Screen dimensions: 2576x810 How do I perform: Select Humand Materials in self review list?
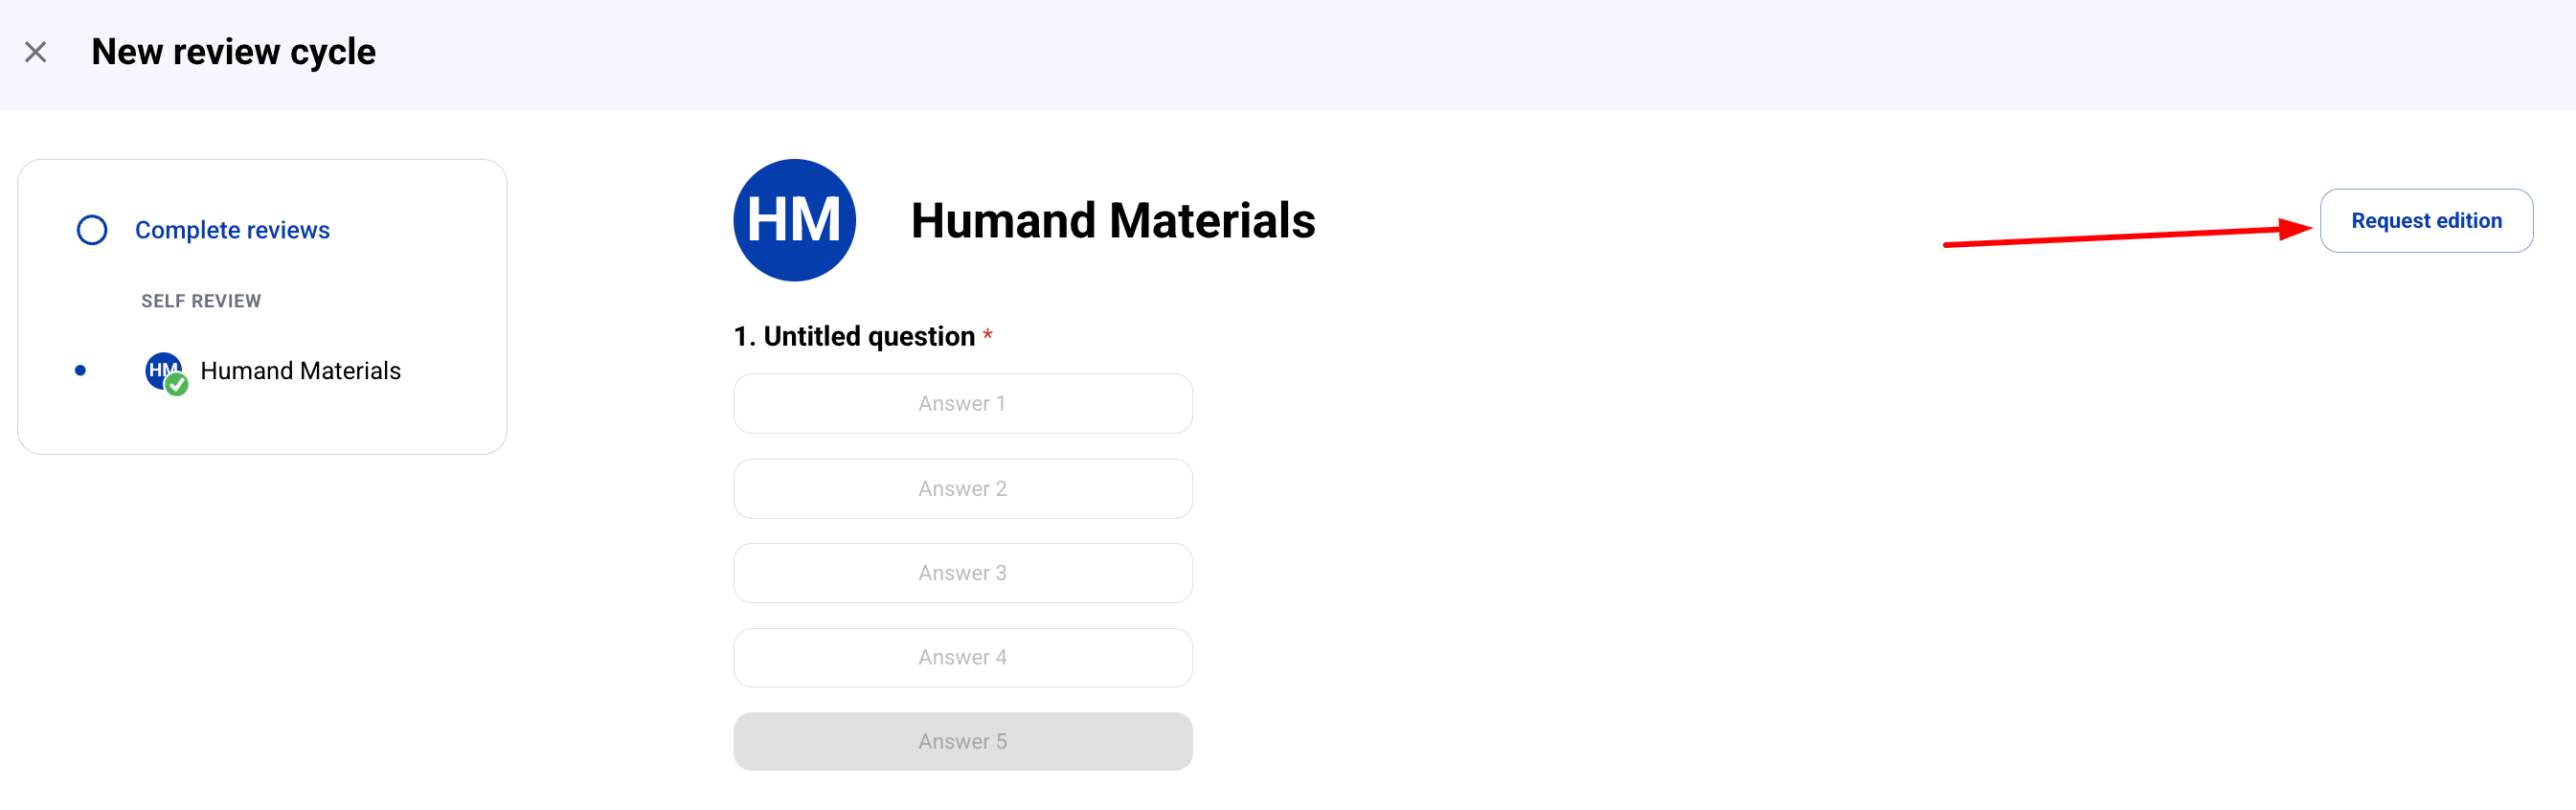[300, 371]
